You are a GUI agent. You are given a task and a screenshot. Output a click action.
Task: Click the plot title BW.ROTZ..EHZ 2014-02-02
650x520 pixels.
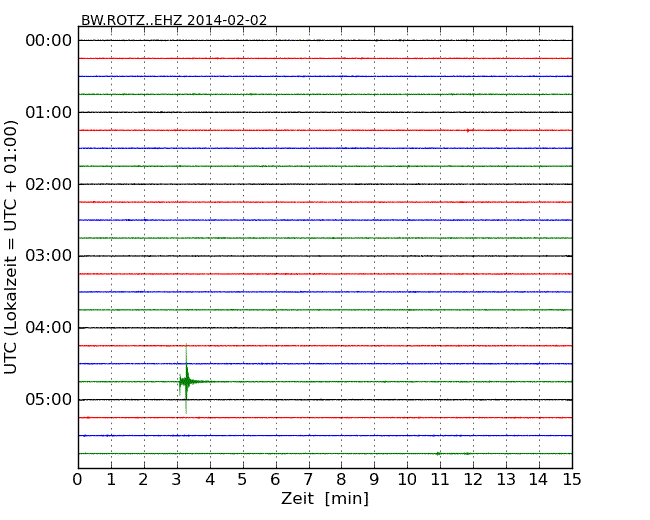pyautogui.click(x=174, y=20)
